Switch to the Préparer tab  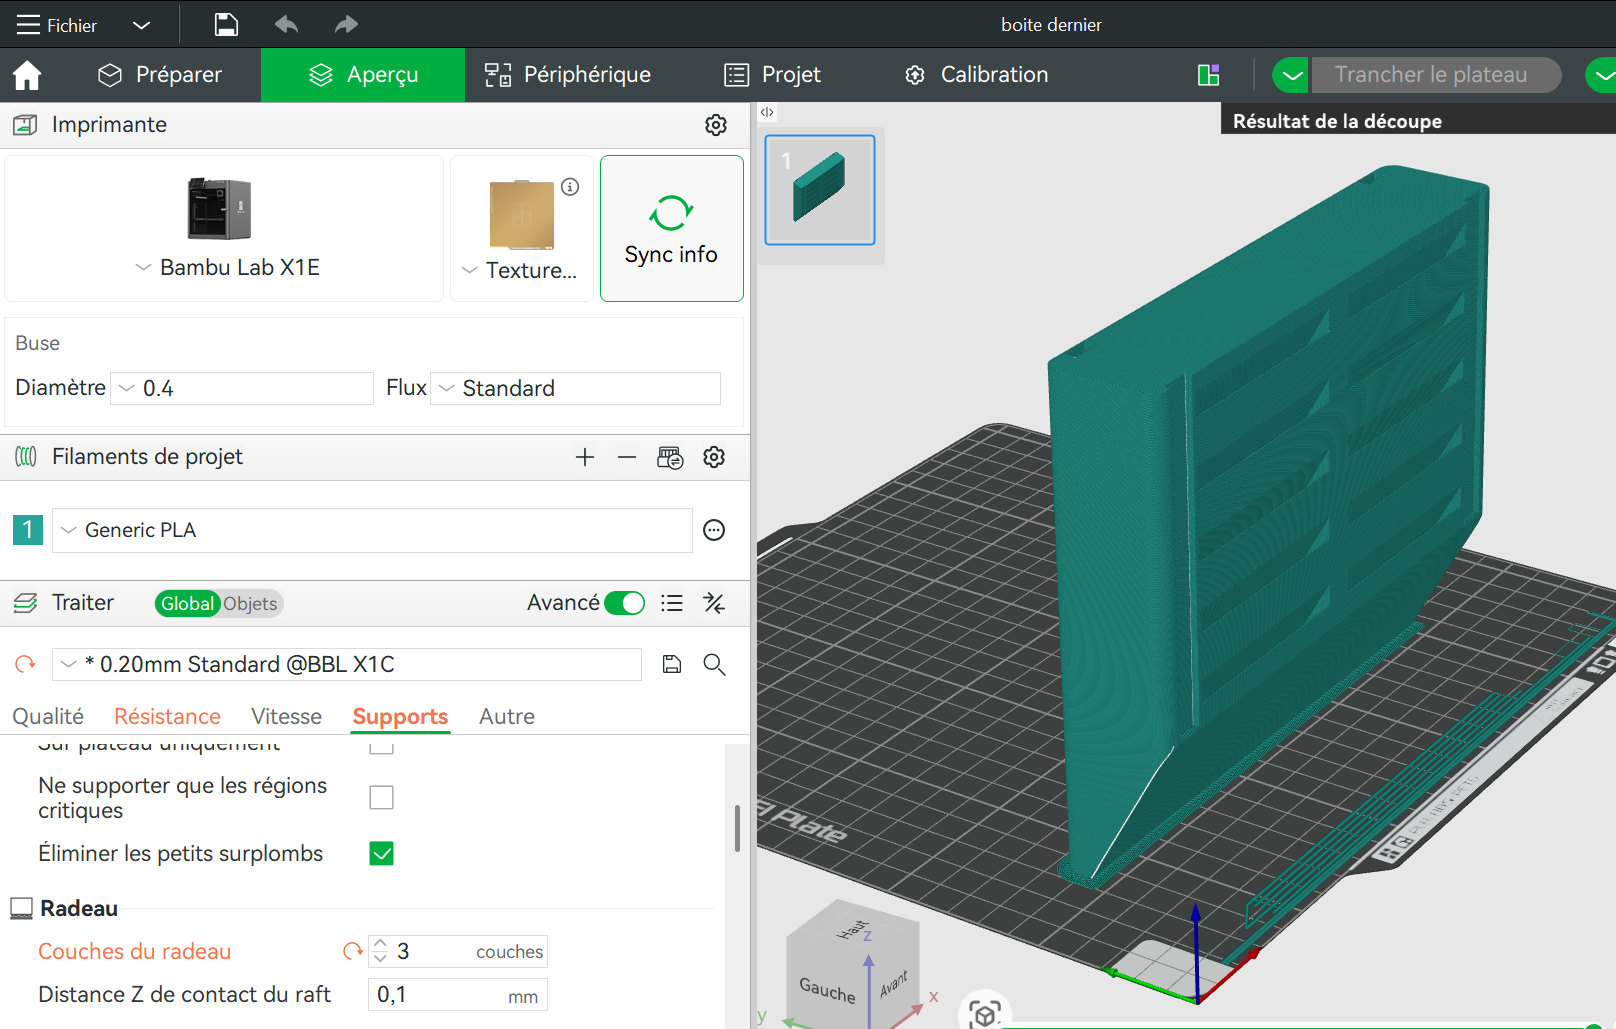coord(160,75)
